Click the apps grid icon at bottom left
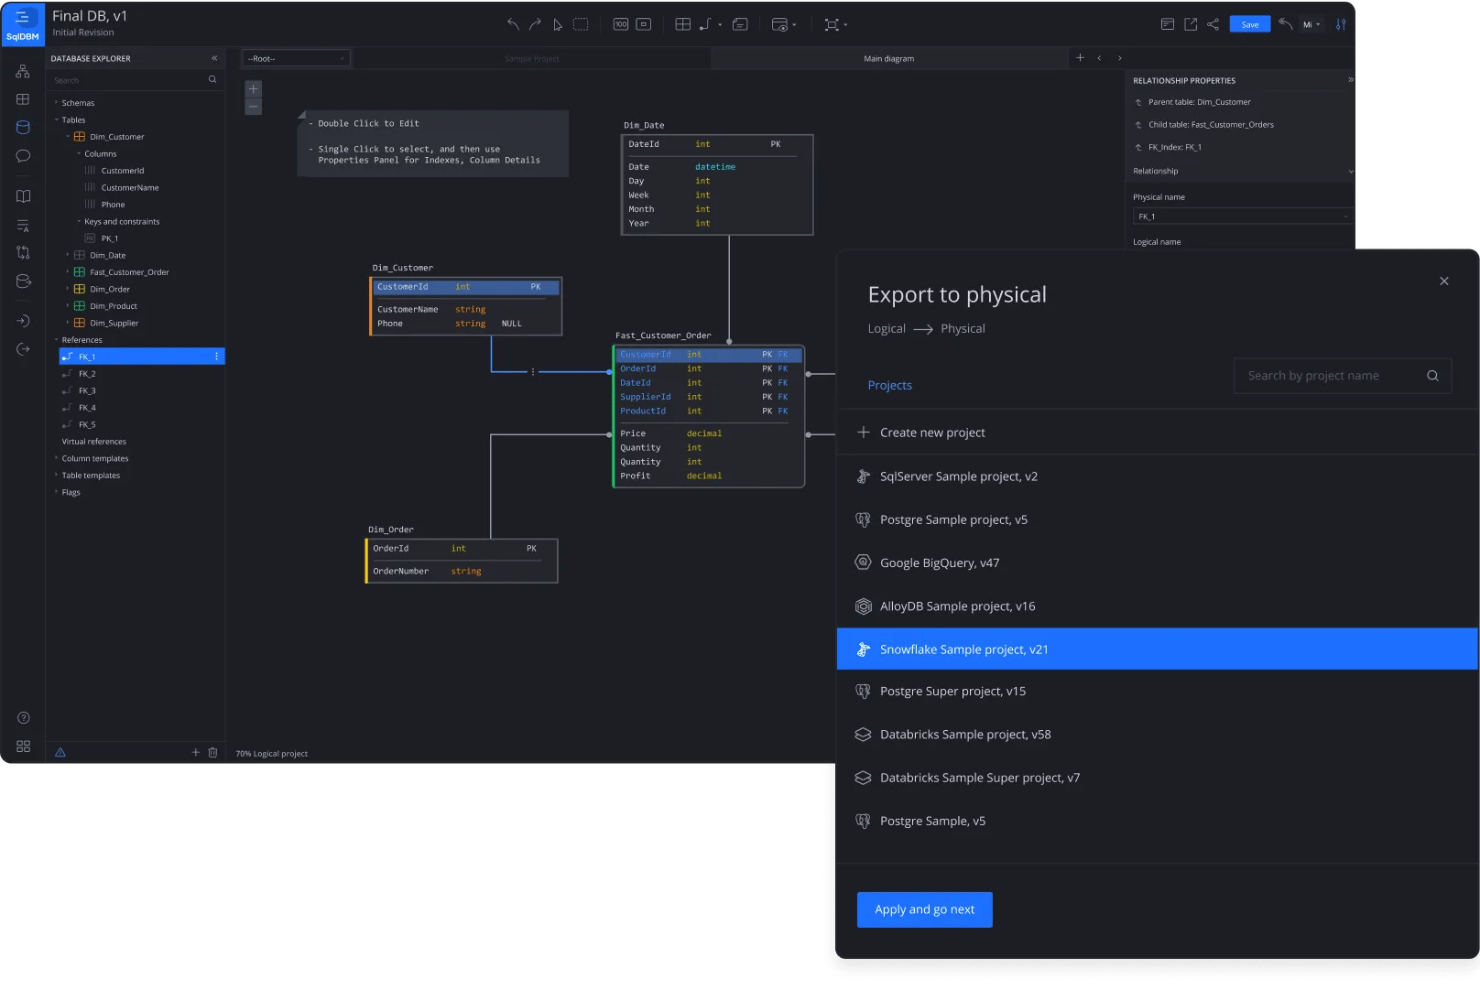The width and height of the screenshot is (1480, 987). [23, 746]
